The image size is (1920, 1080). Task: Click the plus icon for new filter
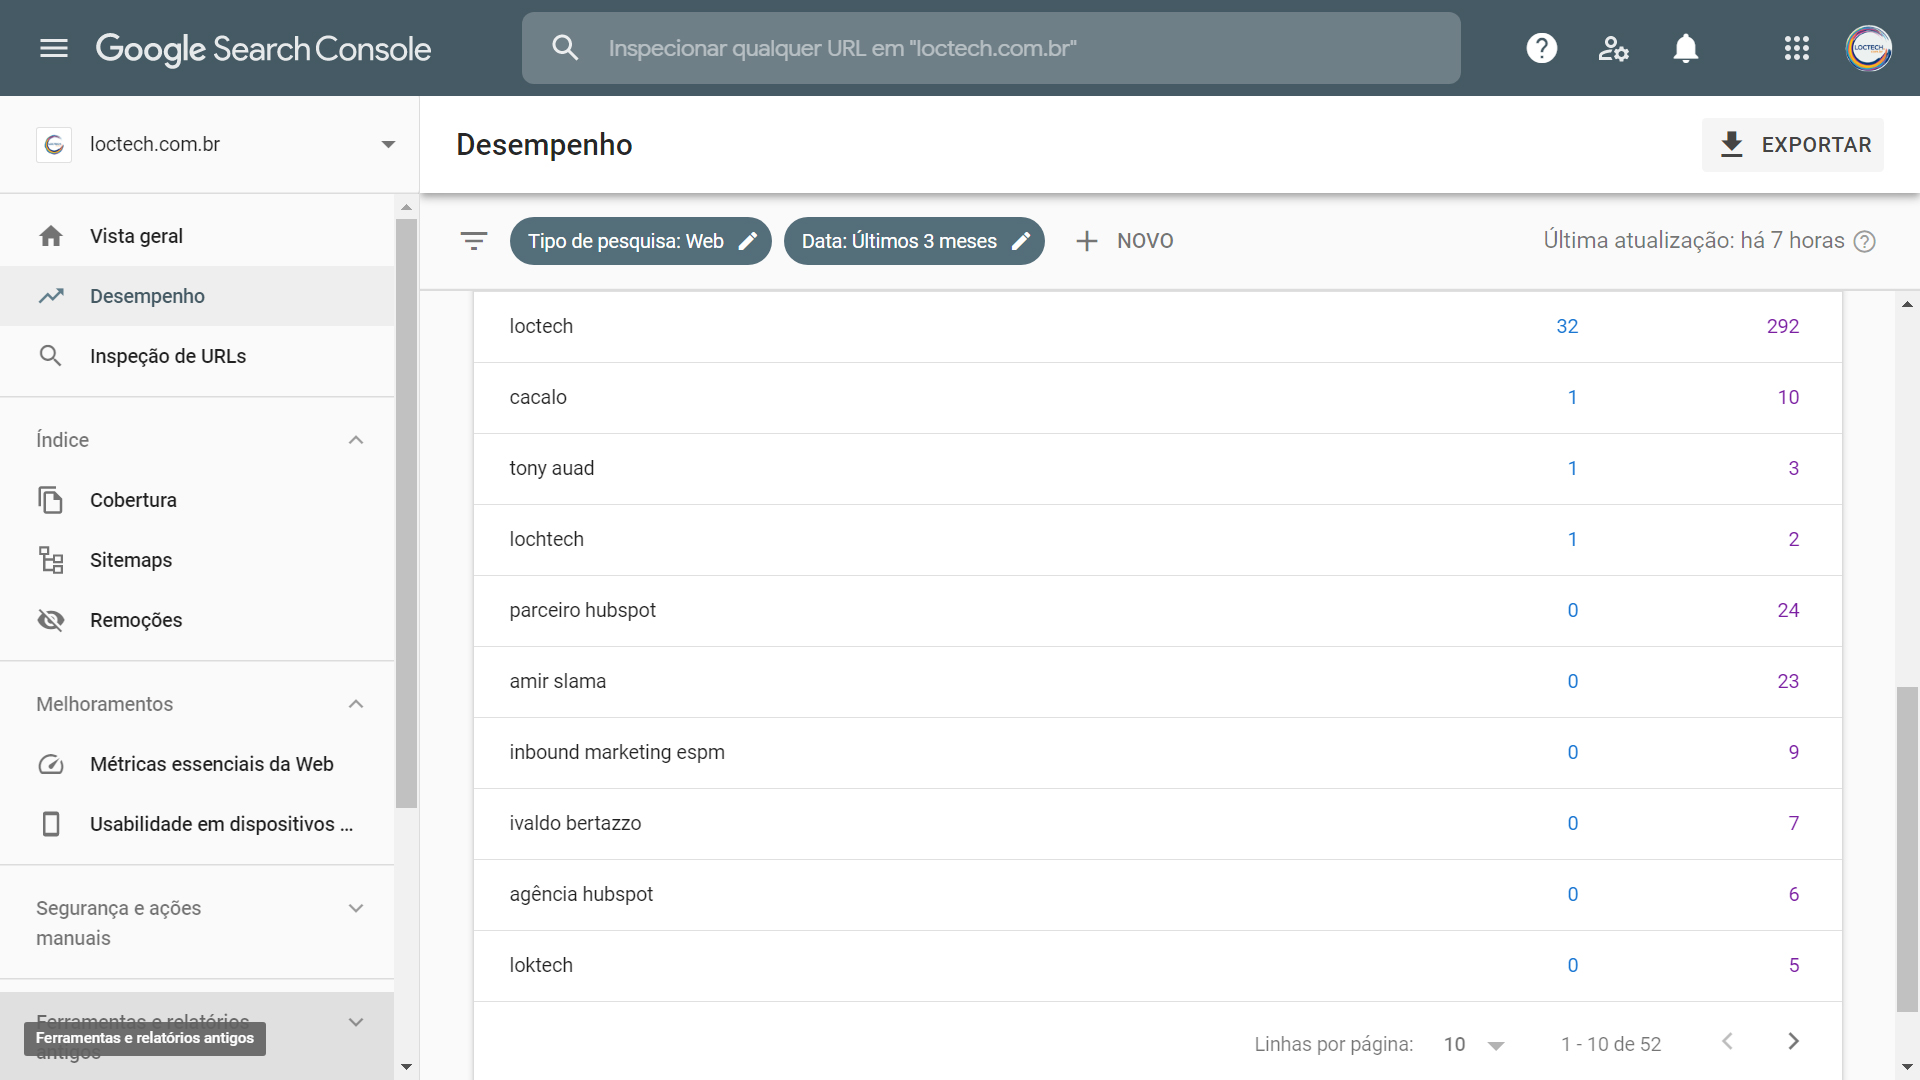[1087, 241]
